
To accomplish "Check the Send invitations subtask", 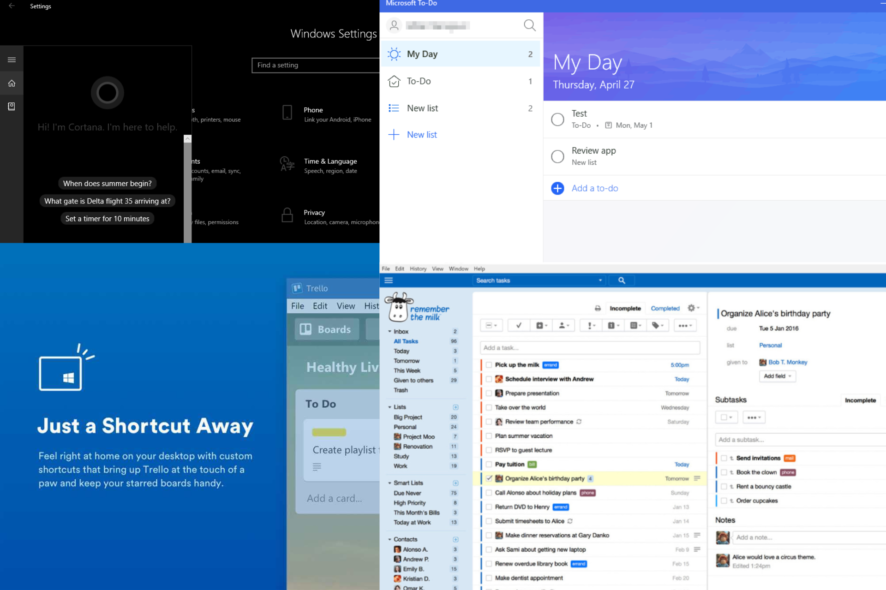I will (x=723, y=458).
